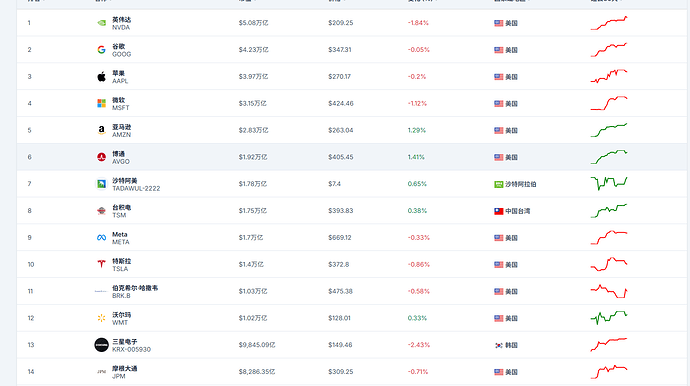The height and width of the screenshot is (386, 690).
Task: Click the Tesla logo icon
Action: coord(101,264)
